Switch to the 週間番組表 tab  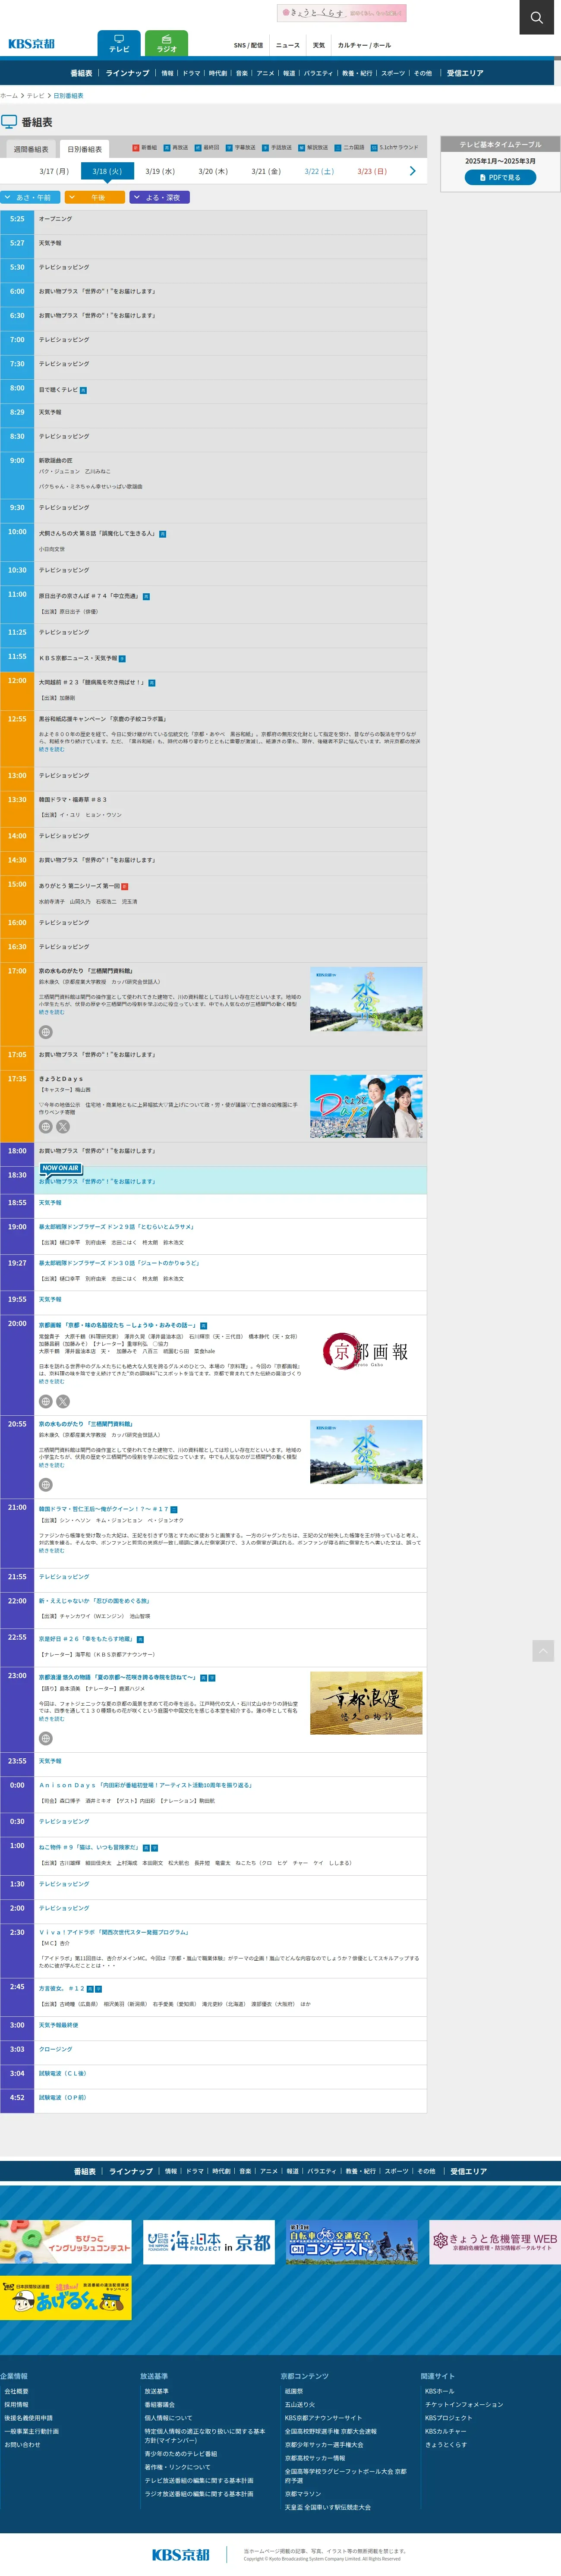31,149
